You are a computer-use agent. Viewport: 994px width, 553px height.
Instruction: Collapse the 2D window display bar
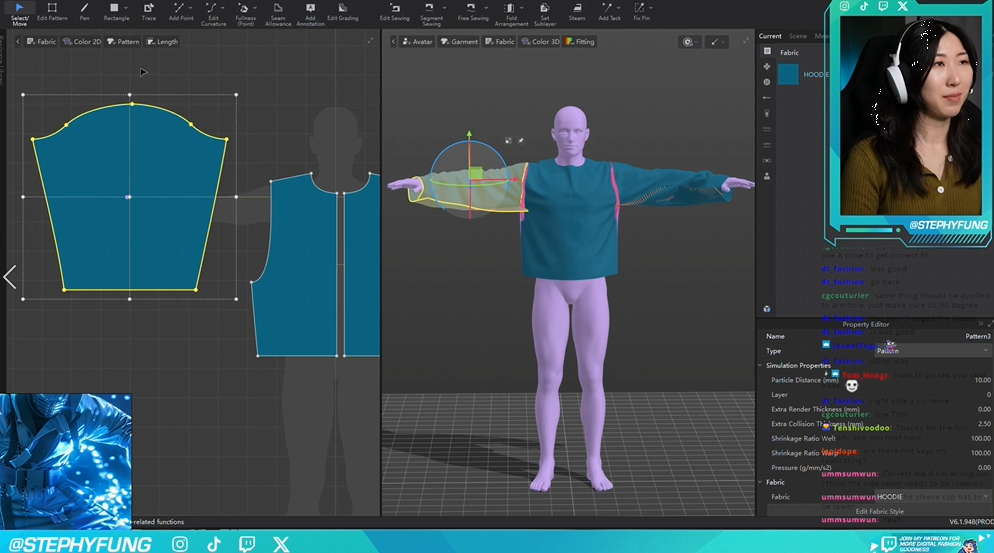(x=18, y=41)
